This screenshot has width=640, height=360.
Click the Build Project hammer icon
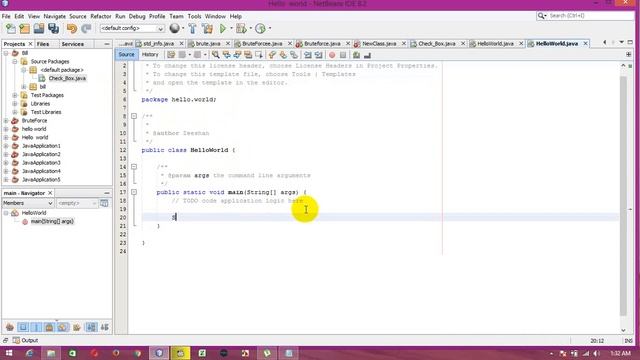[192, 29]
